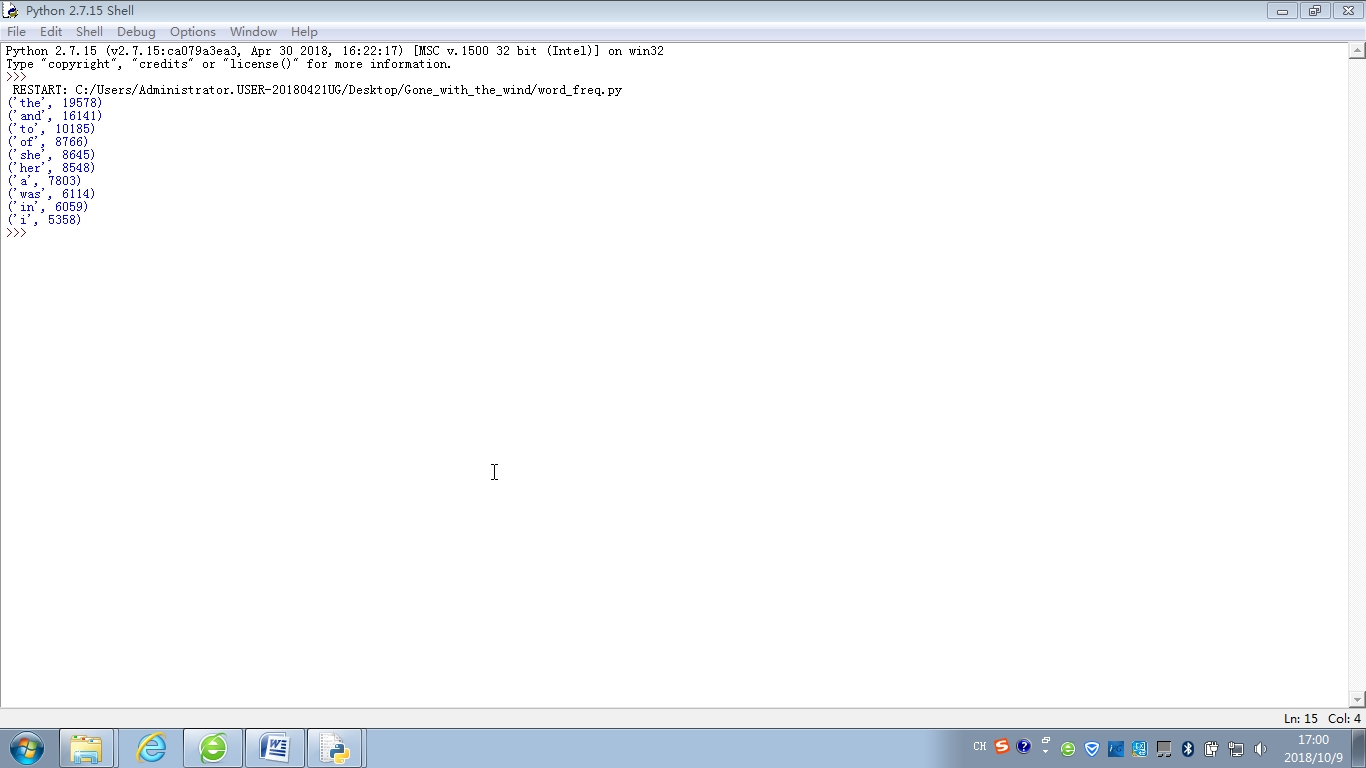This screenshot has height=768, width=1366.
Task: Close the Python 2.7.15 Shell window
Action: (1347, 11)
